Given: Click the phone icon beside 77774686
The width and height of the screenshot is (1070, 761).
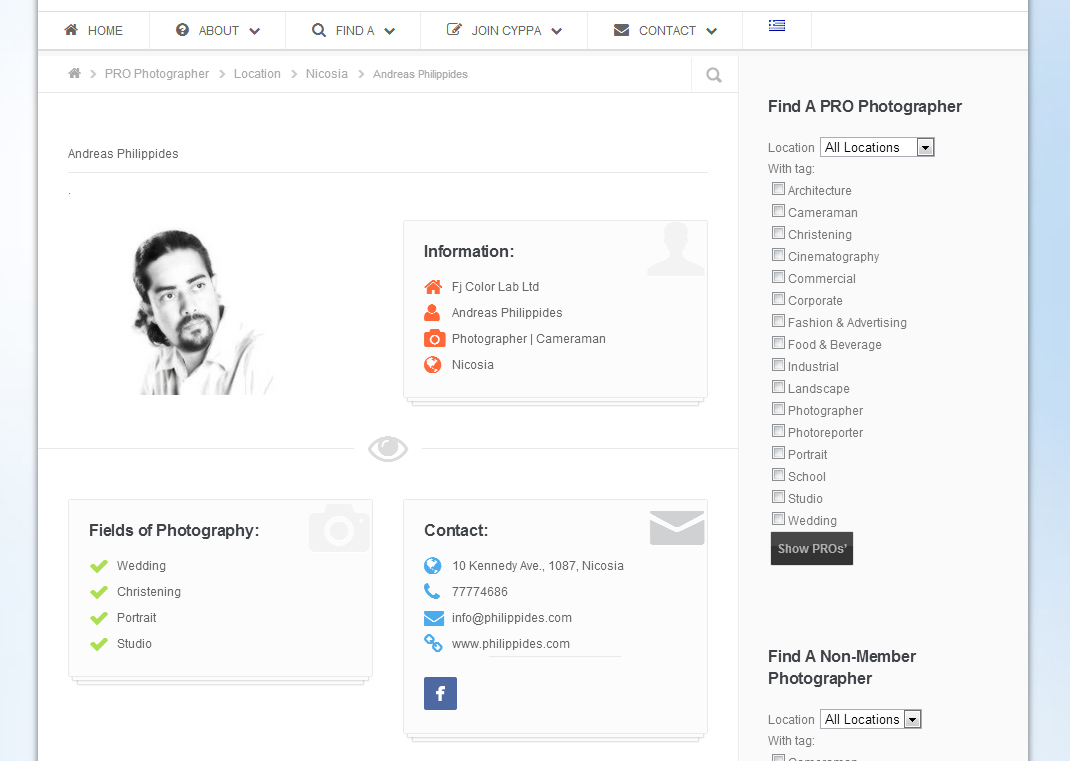Looking at the screenshot, I should (432, 591).
